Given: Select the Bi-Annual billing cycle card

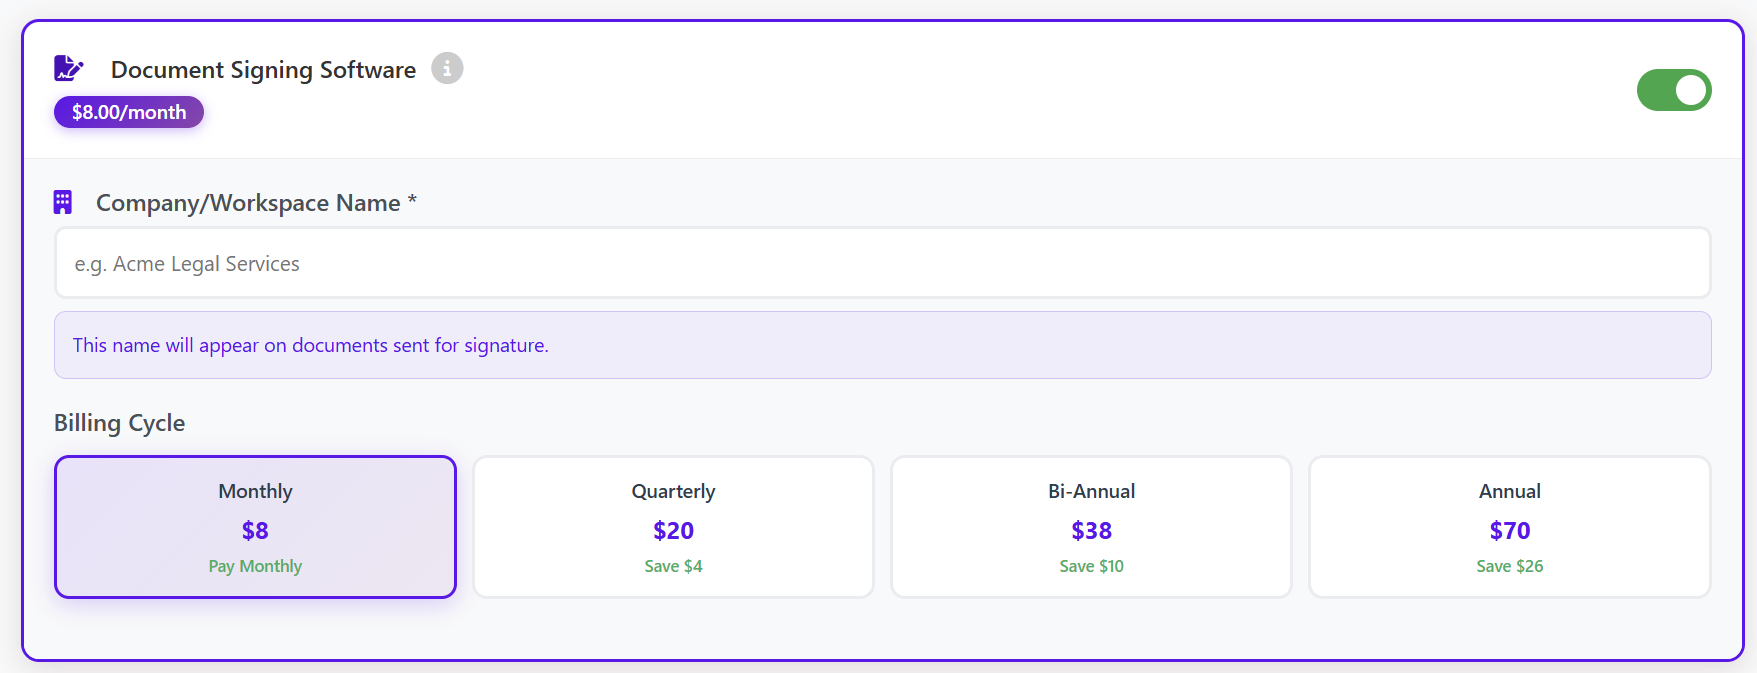Looking at the screenshot, I should [x=1091, y=526].
